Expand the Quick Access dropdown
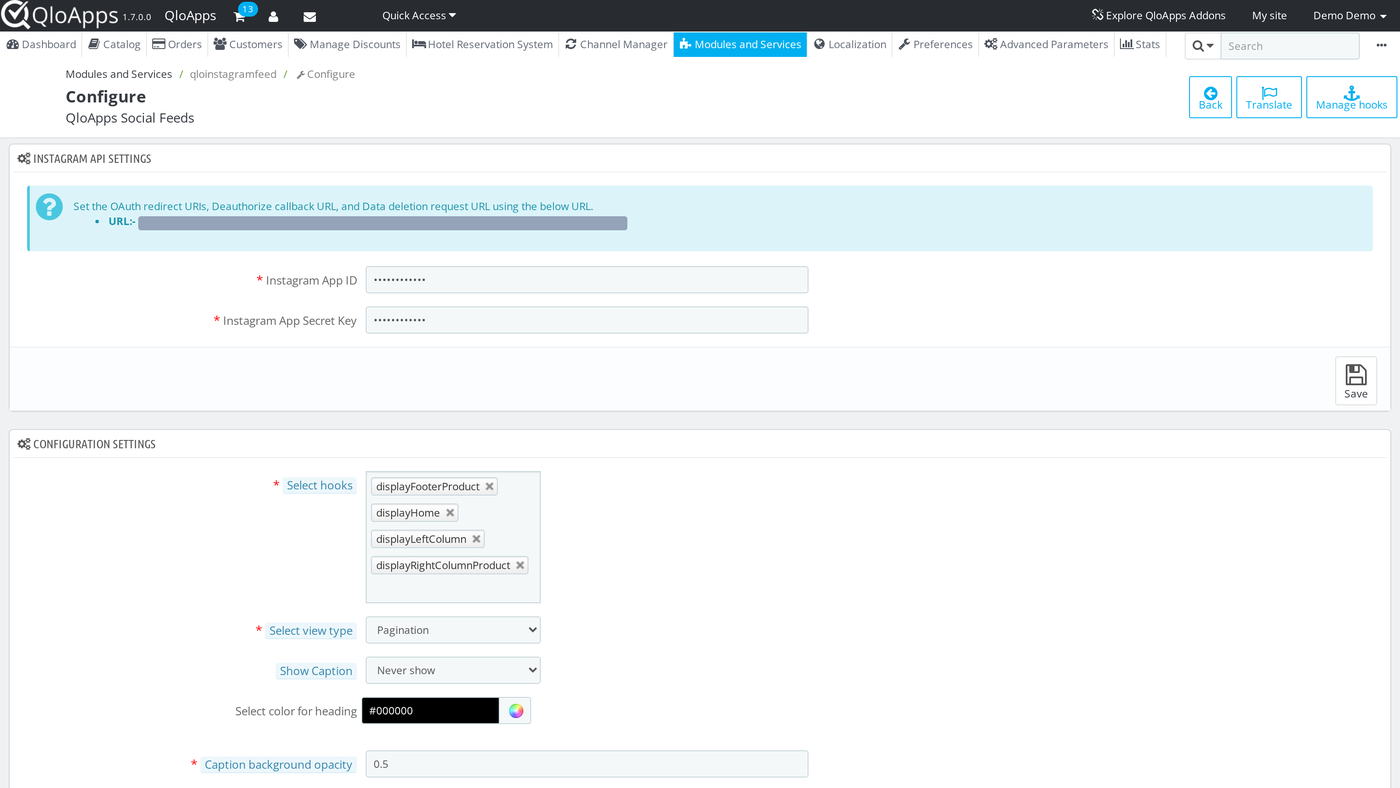The image size is (1400, 788). [419, 16]
